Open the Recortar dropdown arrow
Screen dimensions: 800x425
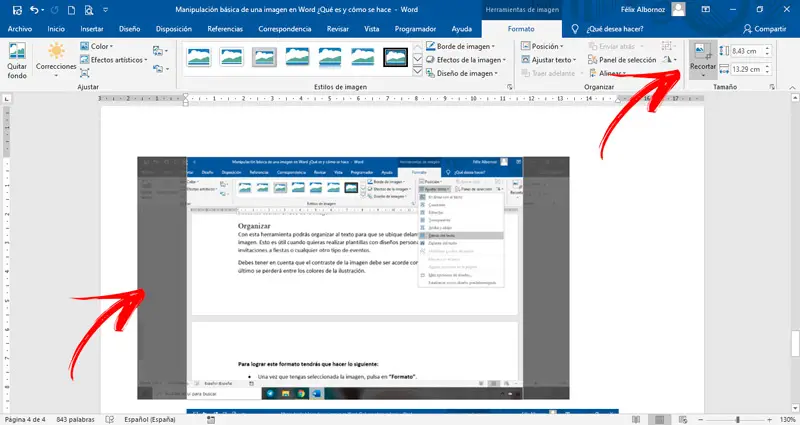[703, 75]
